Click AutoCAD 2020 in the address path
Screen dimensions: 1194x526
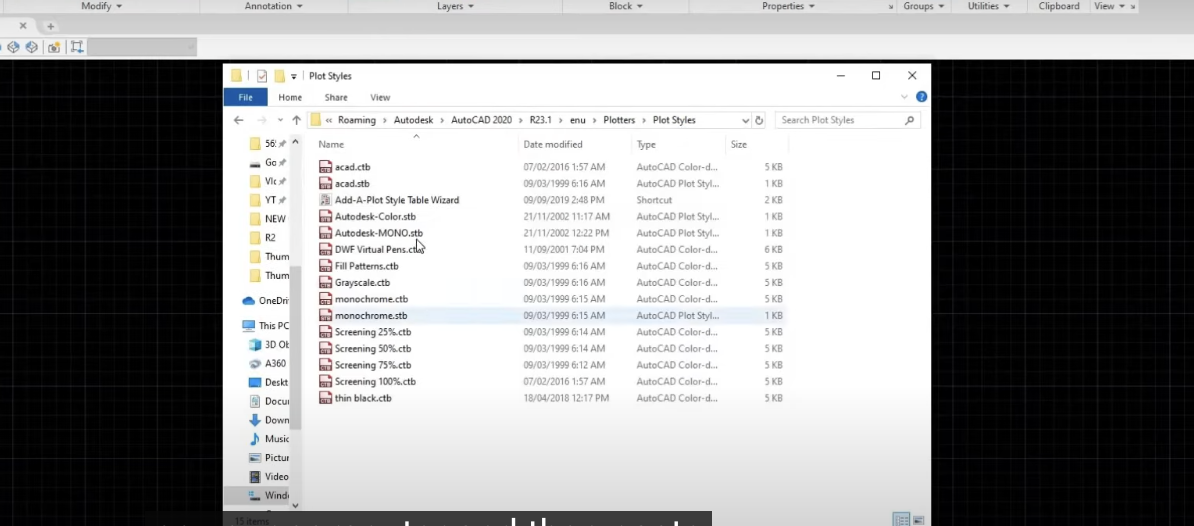(x=481, y=120)
